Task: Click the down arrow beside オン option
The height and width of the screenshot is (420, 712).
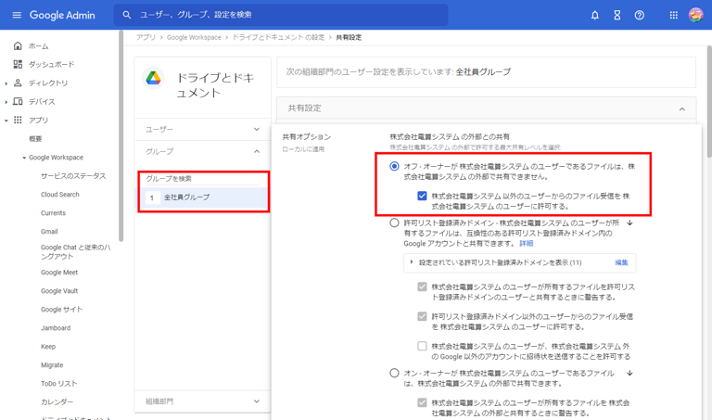Action: [630, 373]
